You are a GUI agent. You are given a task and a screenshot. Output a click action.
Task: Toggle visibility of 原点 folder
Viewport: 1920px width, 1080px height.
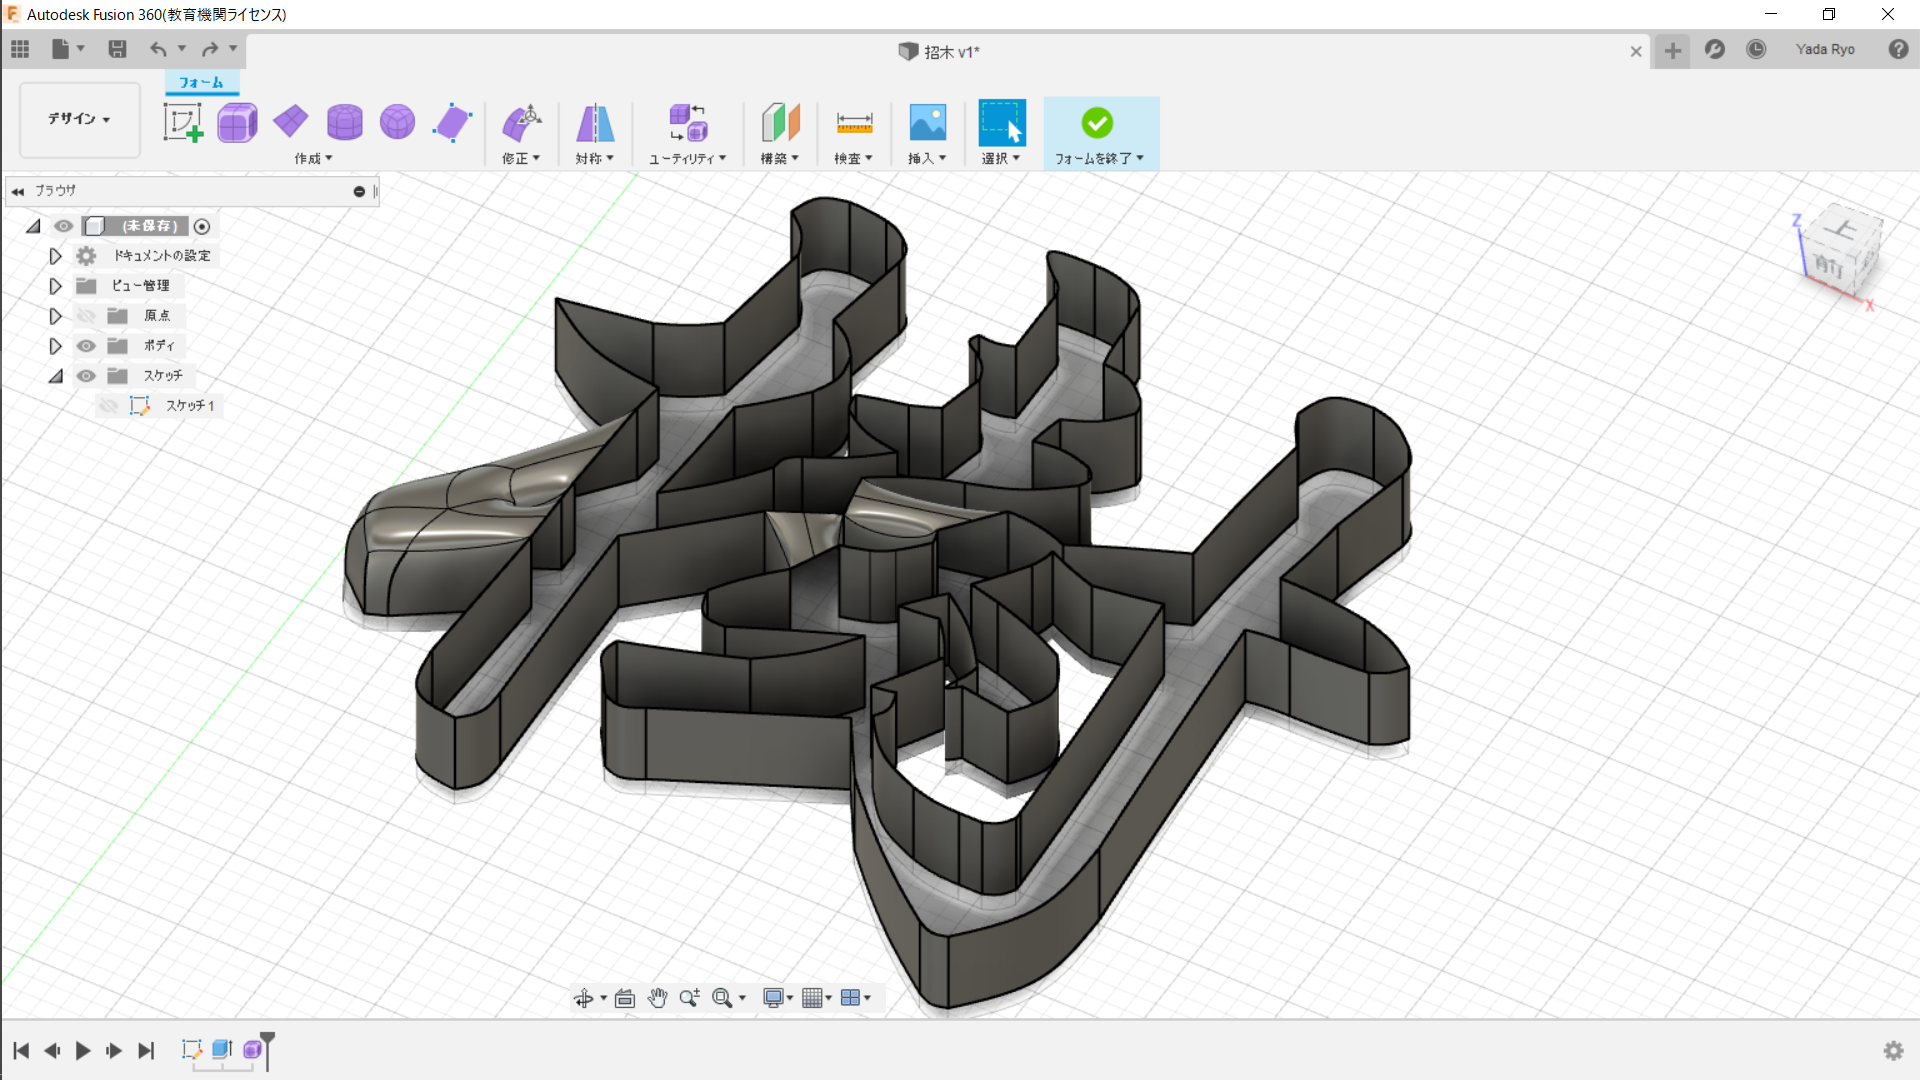point(87,316)
